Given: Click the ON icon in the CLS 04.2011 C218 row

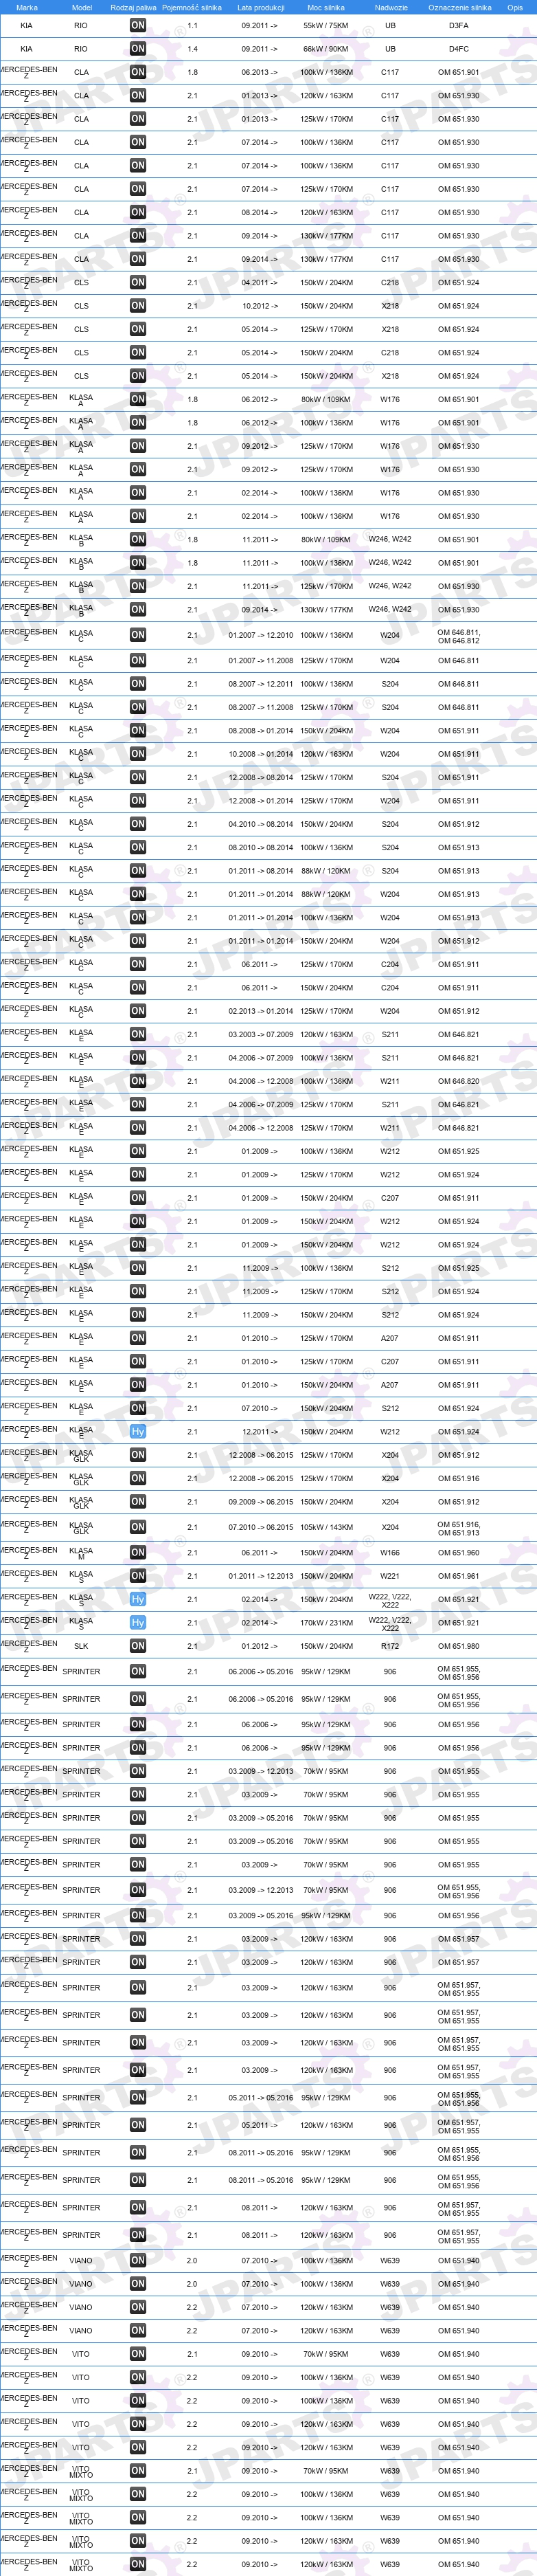Looking at the screenshot, I should tap(138, 282).
